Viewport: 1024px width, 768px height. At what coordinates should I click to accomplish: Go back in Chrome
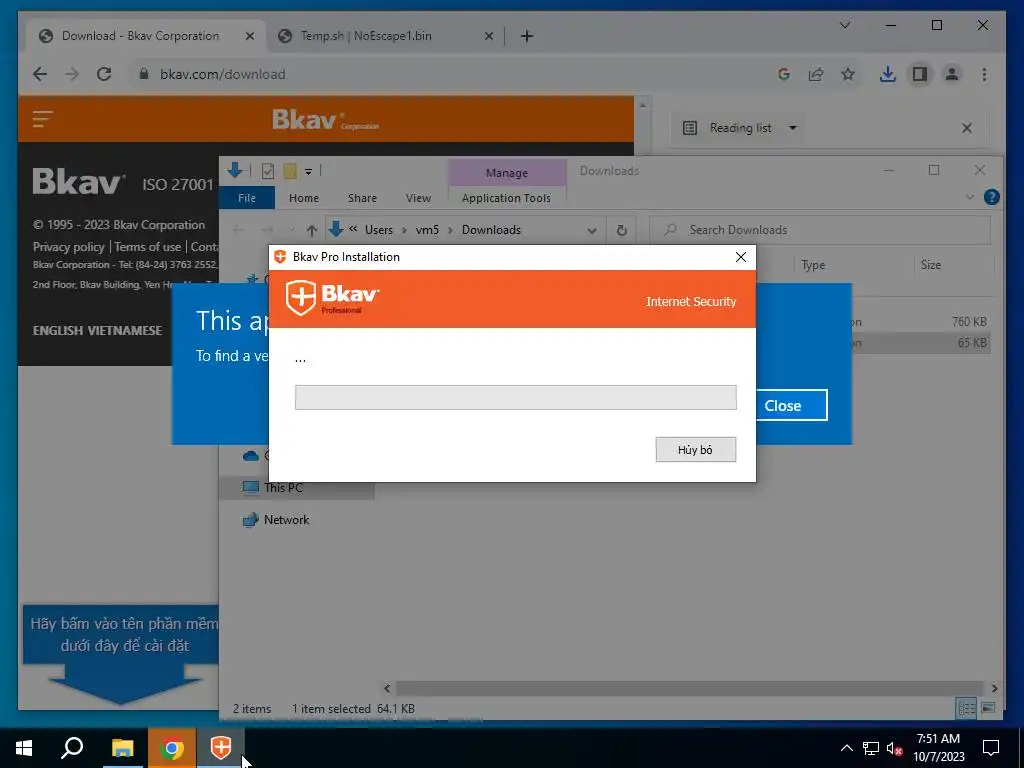click(40, 74)
